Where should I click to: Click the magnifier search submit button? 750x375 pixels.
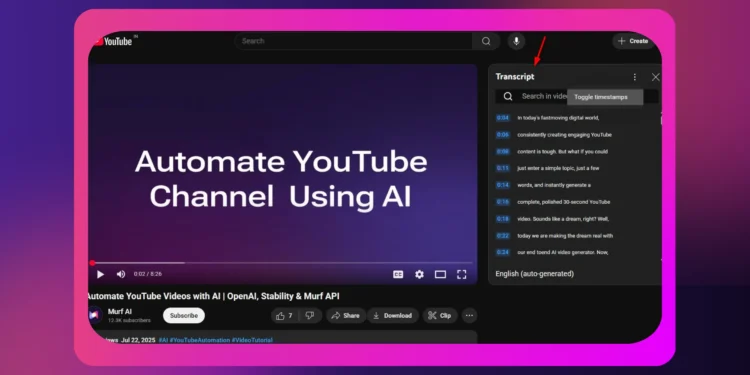[486, 41]
